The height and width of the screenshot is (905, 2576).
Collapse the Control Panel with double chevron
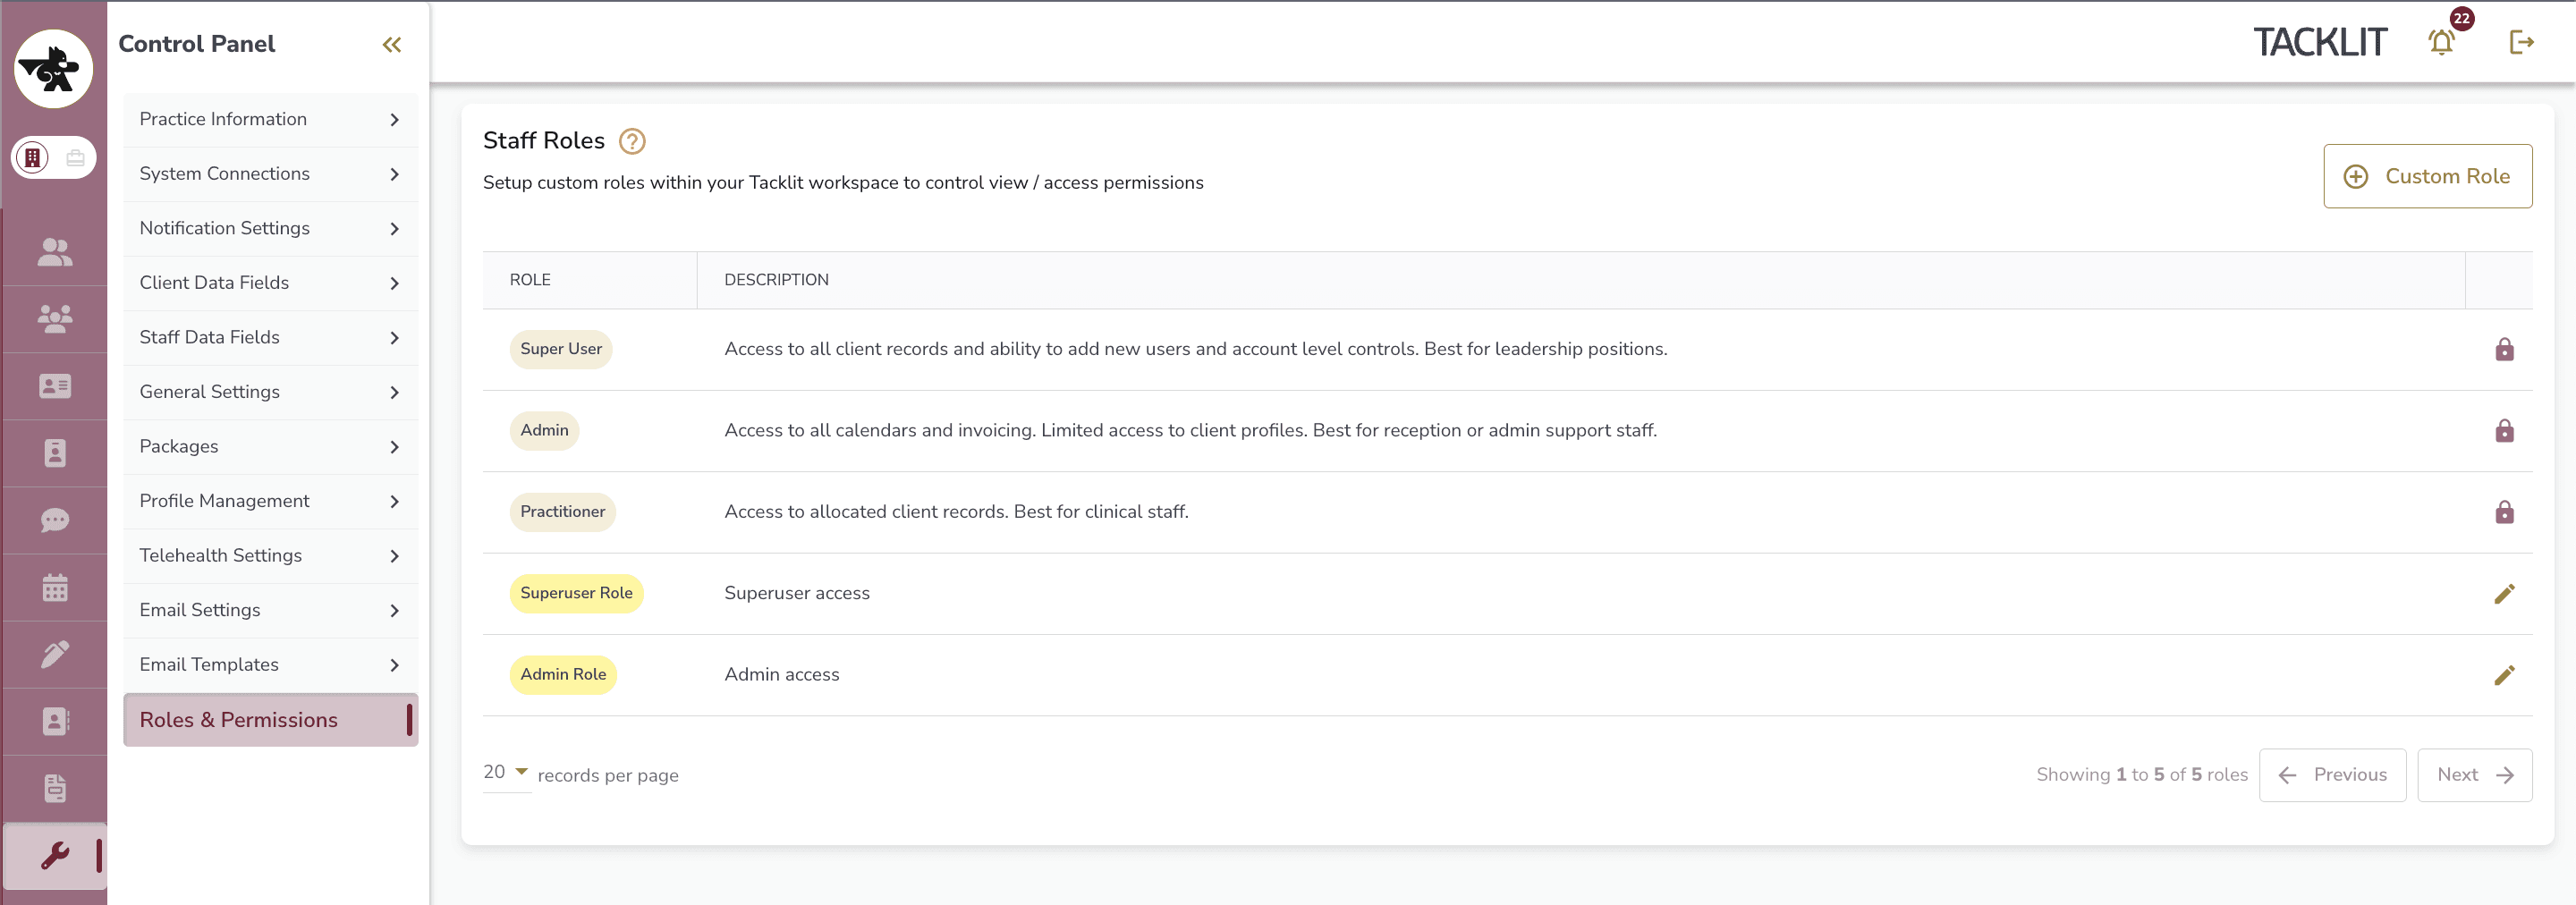pyautogui.click(x=392, y=44)
